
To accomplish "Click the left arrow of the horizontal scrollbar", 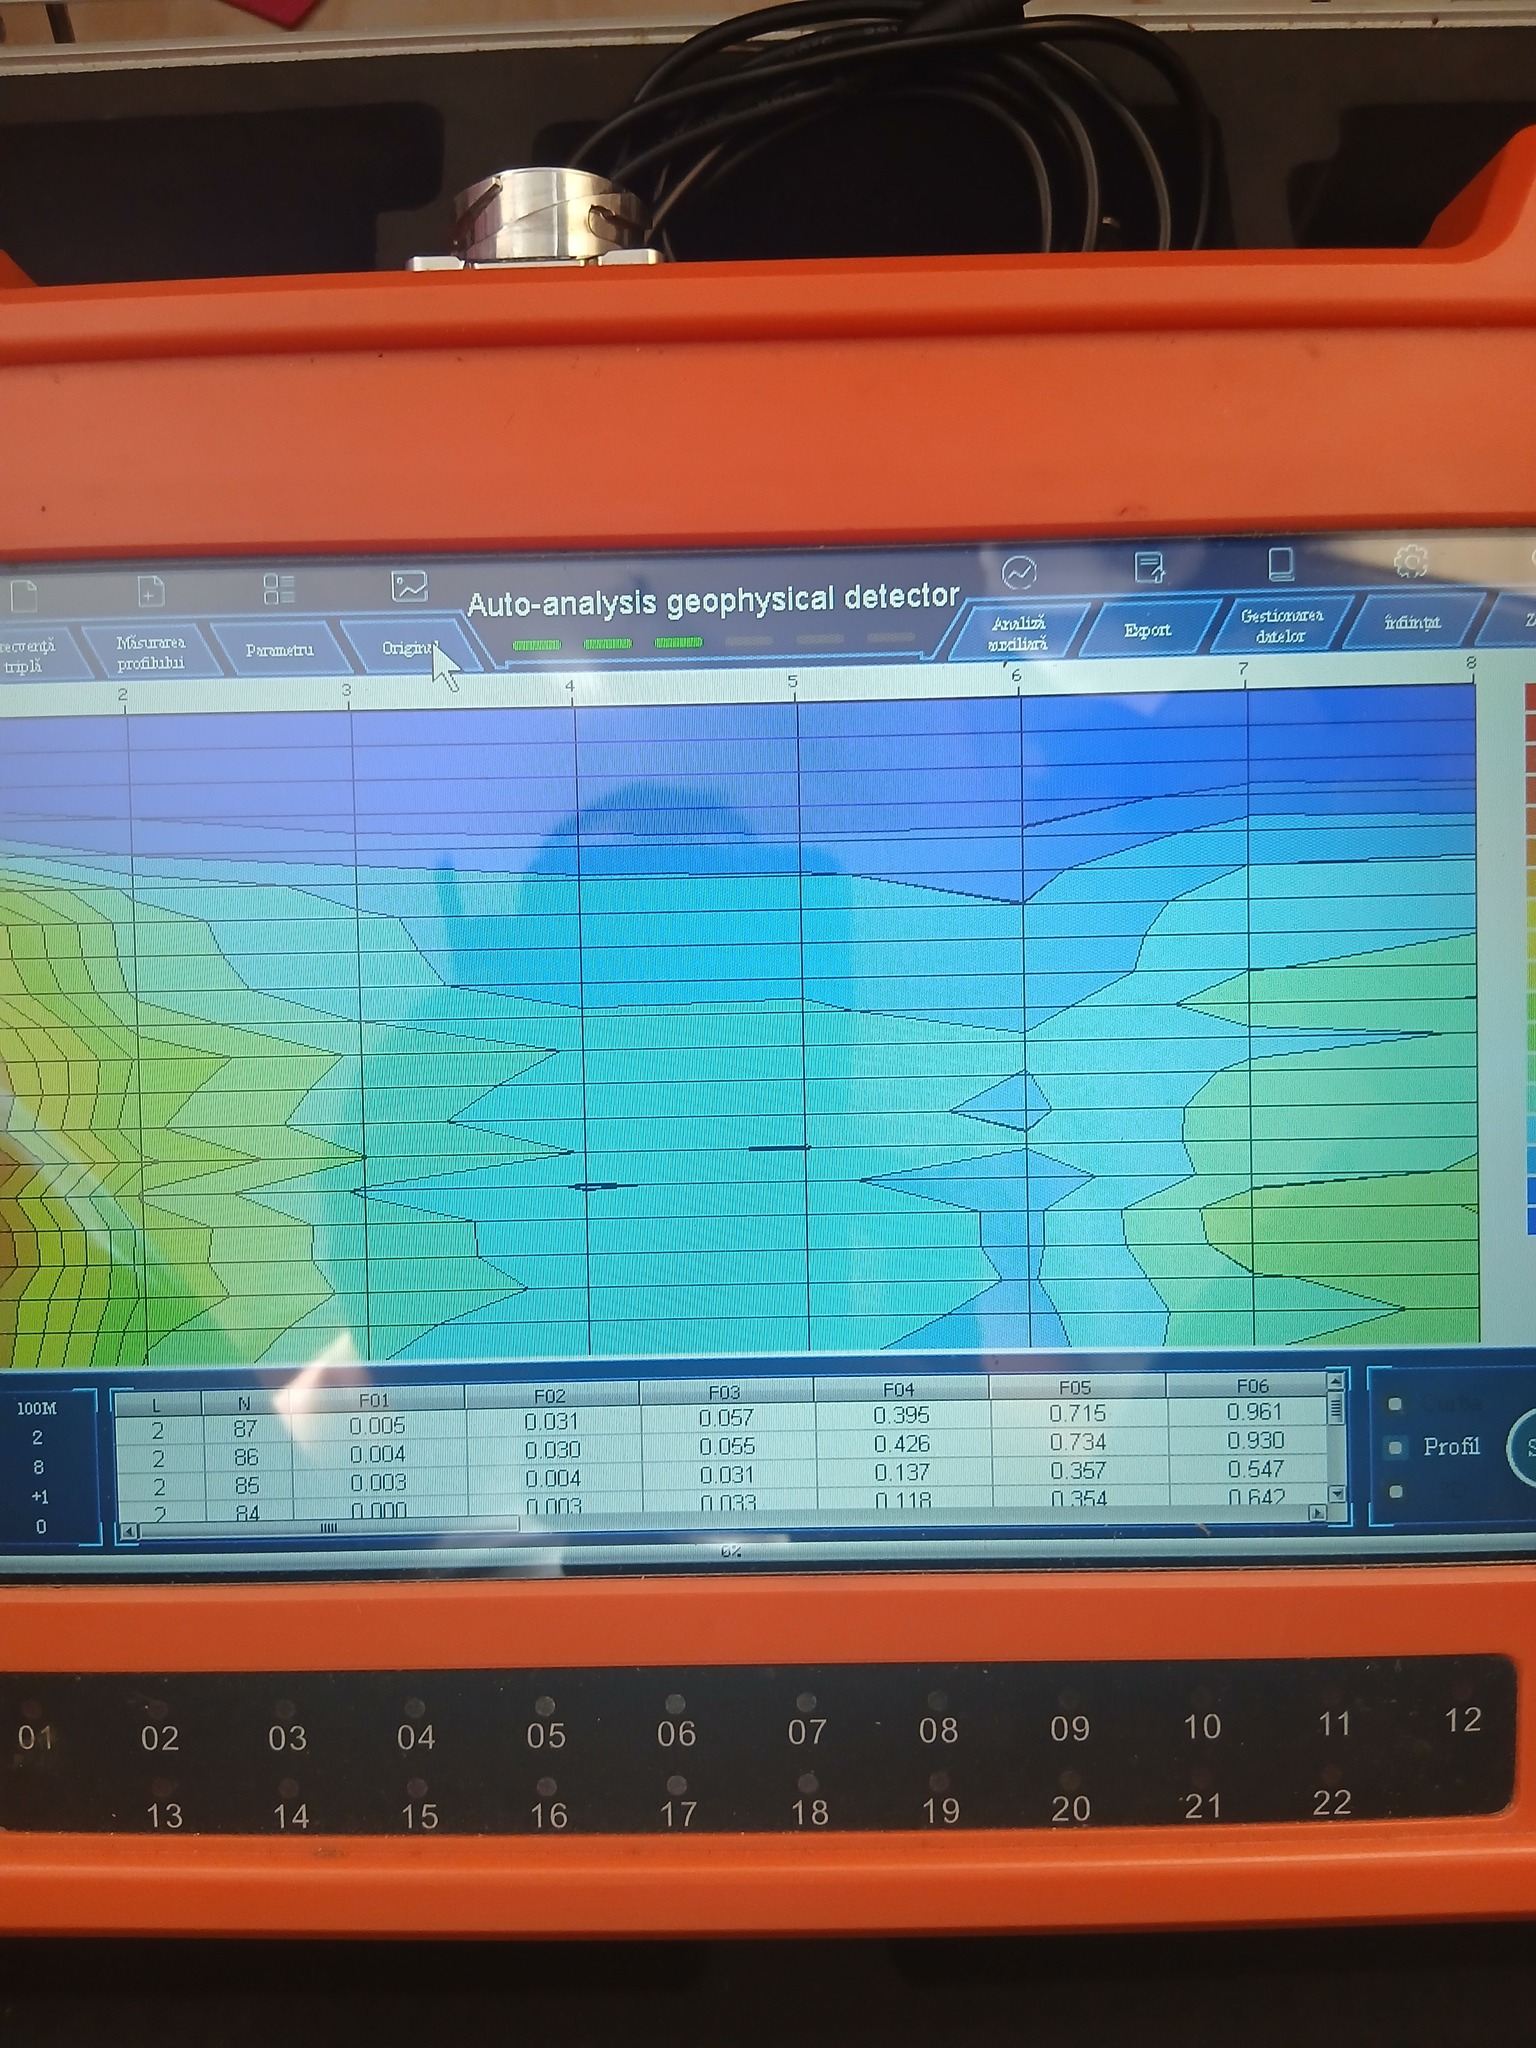I will (128, 1531).
